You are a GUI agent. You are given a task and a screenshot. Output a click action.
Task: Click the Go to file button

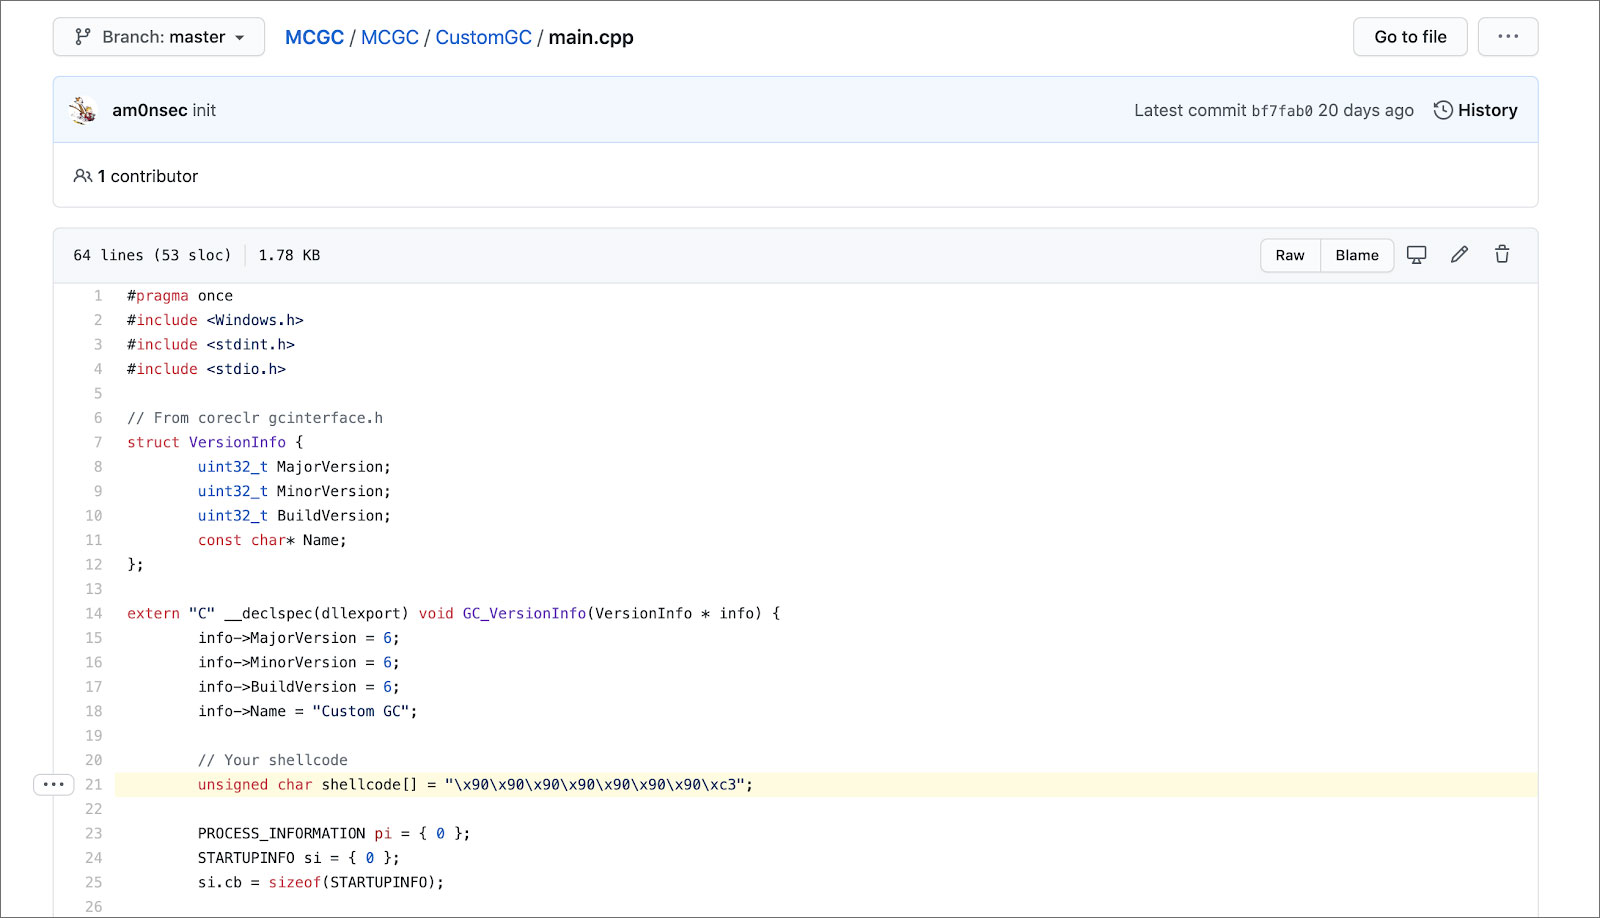point(1410,37)
